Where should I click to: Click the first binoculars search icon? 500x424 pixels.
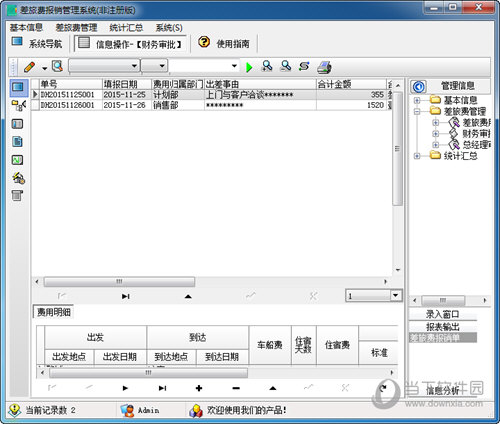pyautogui.click(x=267, y=66)
